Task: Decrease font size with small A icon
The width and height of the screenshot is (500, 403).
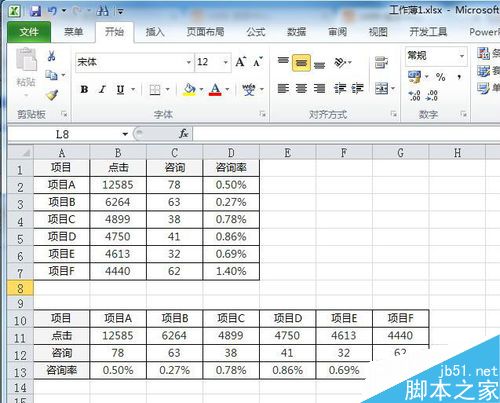Action: [x=258, y=62]
